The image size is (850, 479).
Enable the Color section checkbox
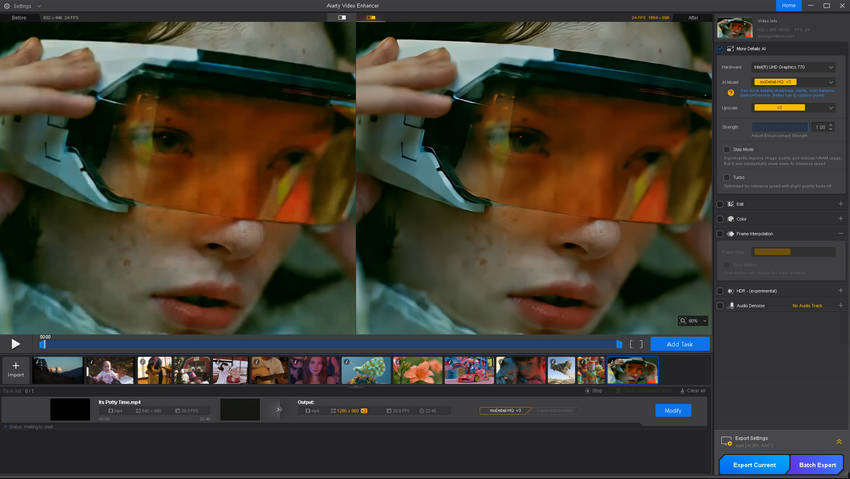720,219
